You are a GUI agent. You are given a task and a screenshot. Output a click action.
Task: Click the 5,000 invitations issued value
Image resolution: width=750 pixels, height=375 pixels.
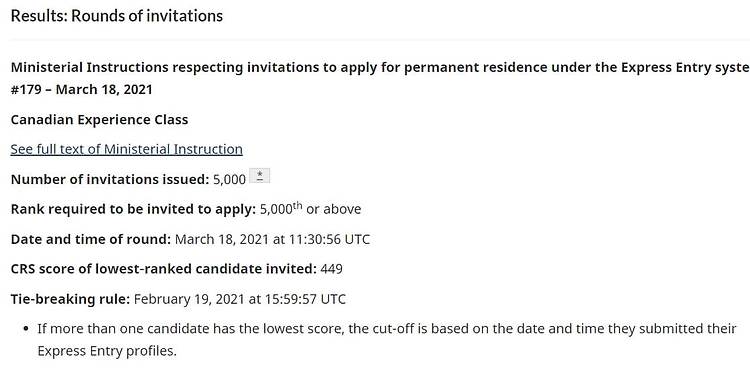pyautogui.click(x=229, y=180)
